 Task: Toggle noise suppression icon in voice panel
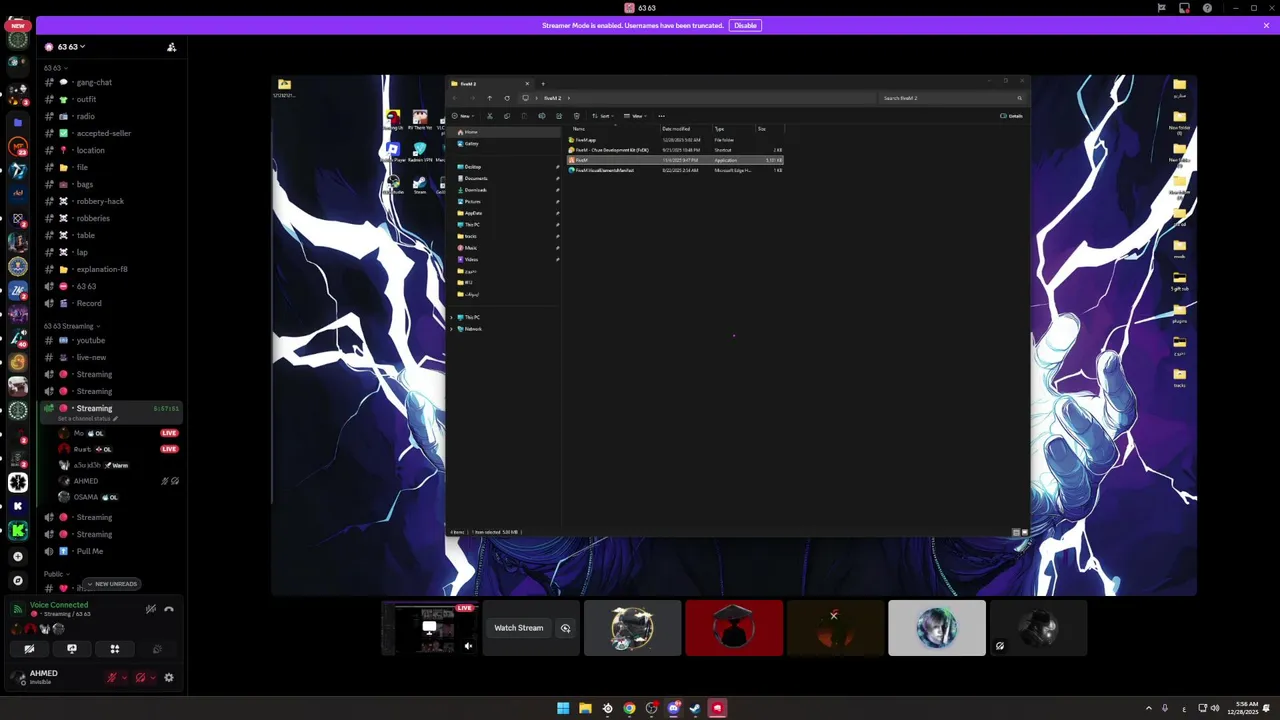click(x=150, y=609)
